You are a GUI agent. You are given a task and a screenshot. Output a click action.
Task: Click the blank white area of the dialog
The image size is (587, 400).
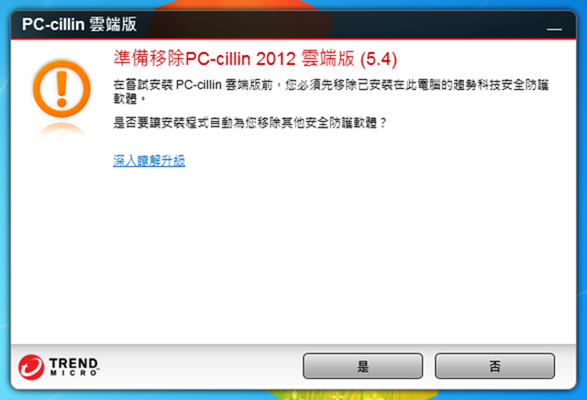click(294, 255)
